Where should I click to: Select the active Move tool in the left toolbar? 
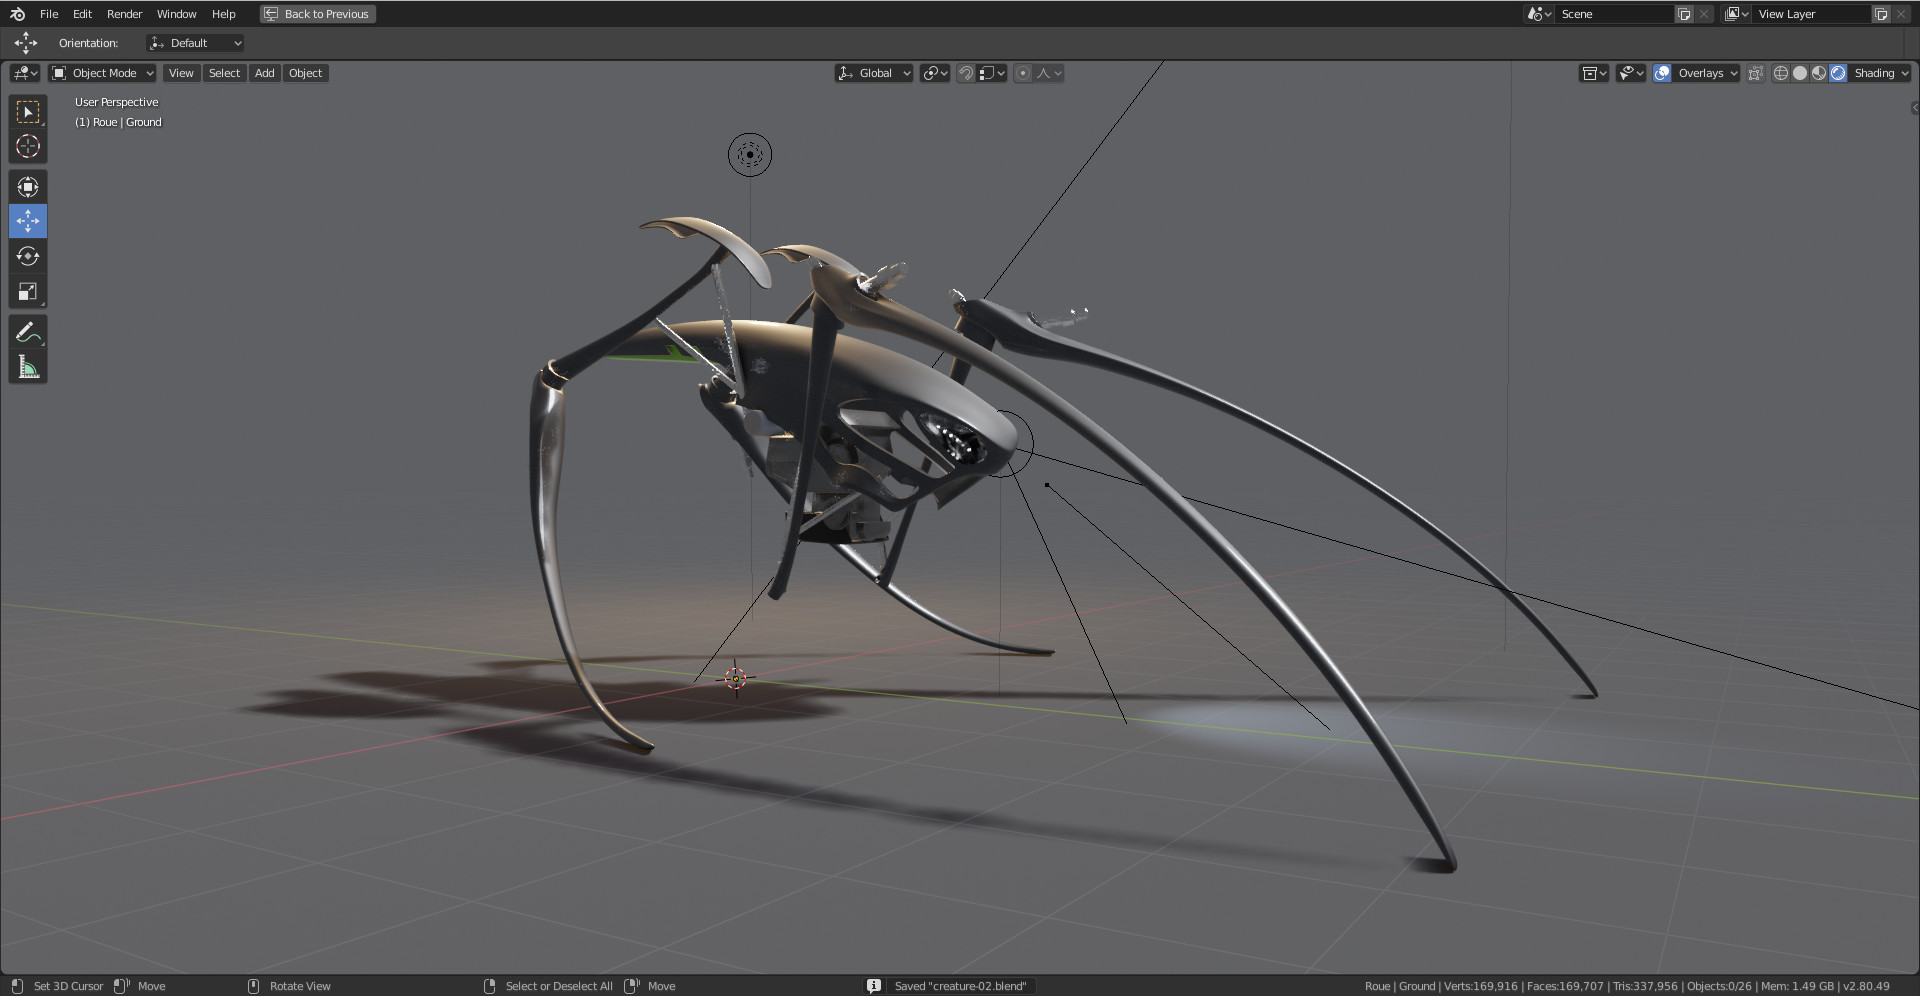(x=28, y=221)
